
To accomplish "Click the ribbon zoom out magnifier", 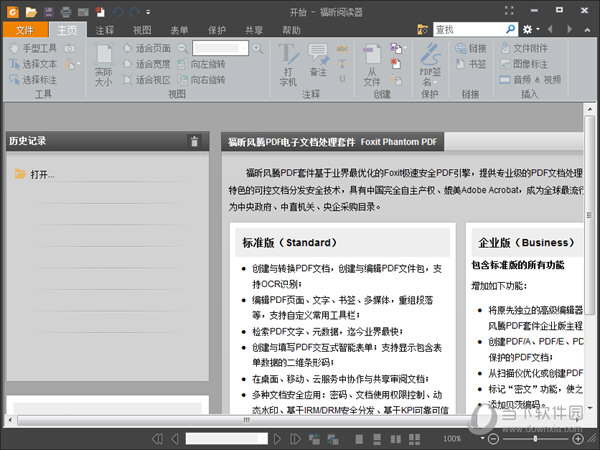I will point(183,48).
